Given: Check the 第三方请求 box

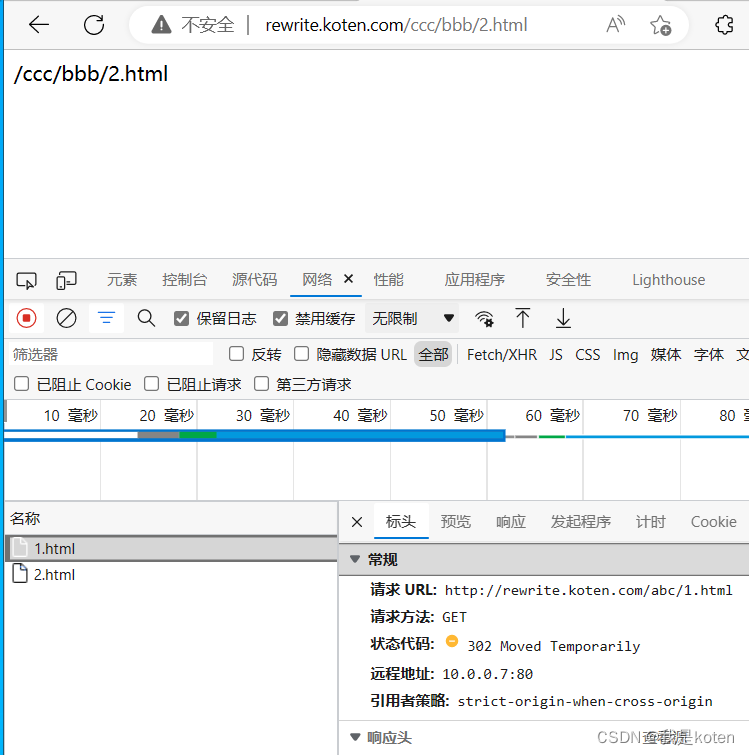Looking at the screenshot, I should tap(261, 384).
